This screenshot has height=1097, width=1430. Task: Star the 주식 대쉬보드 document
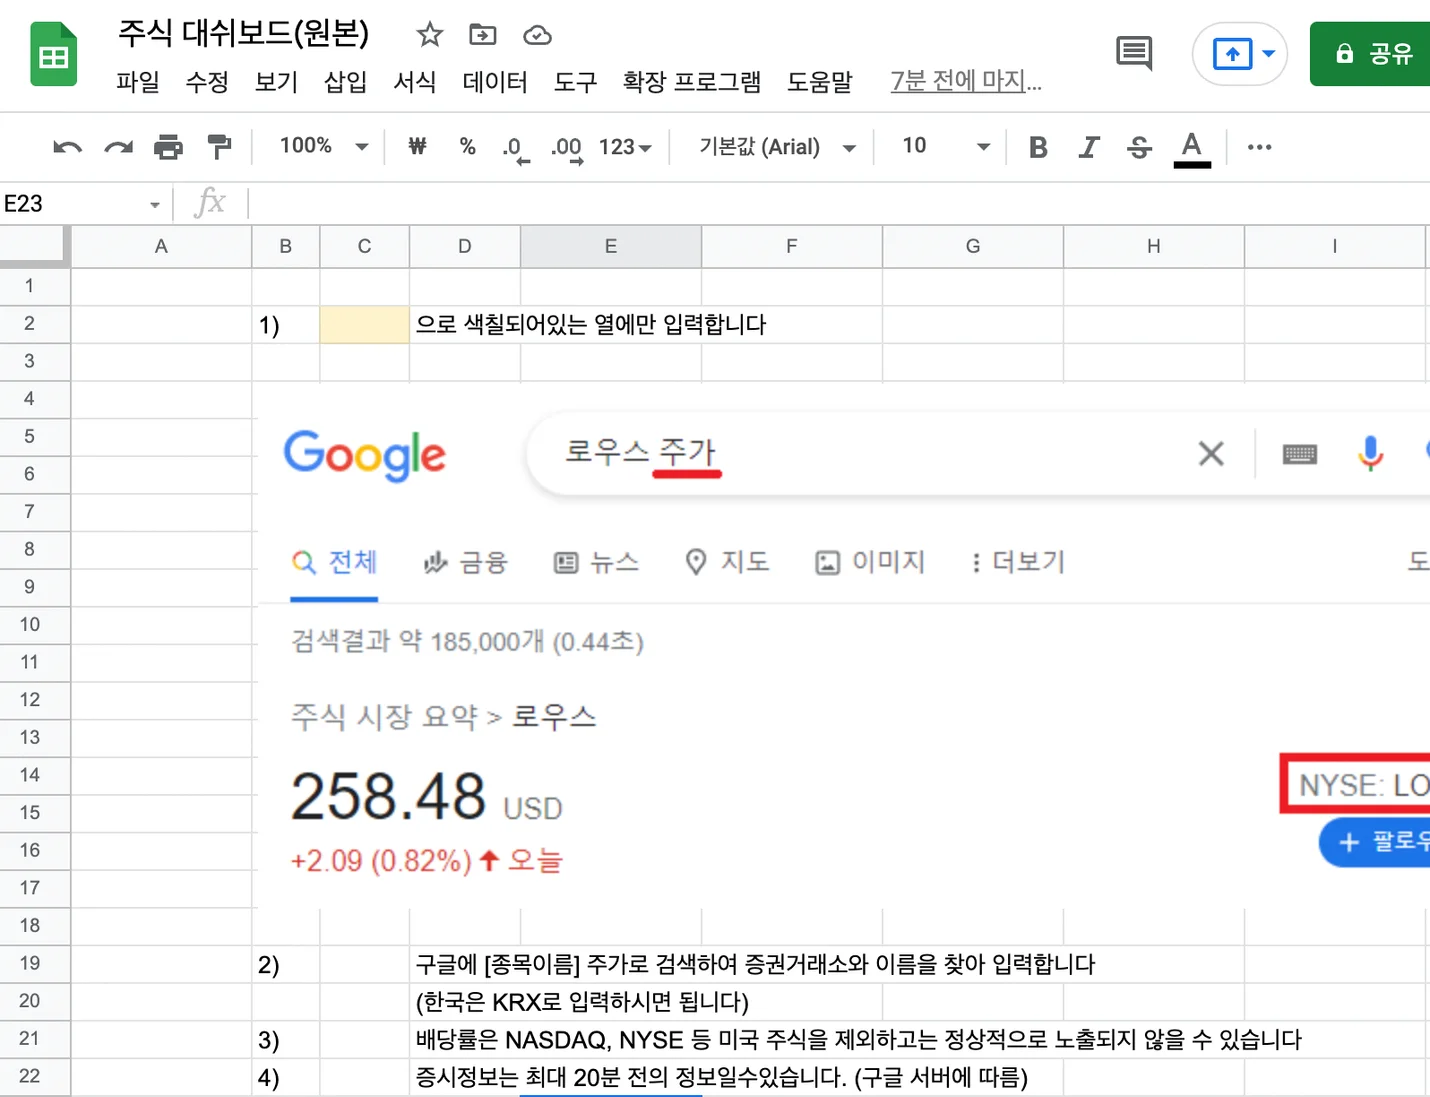(x=430, y=35)
